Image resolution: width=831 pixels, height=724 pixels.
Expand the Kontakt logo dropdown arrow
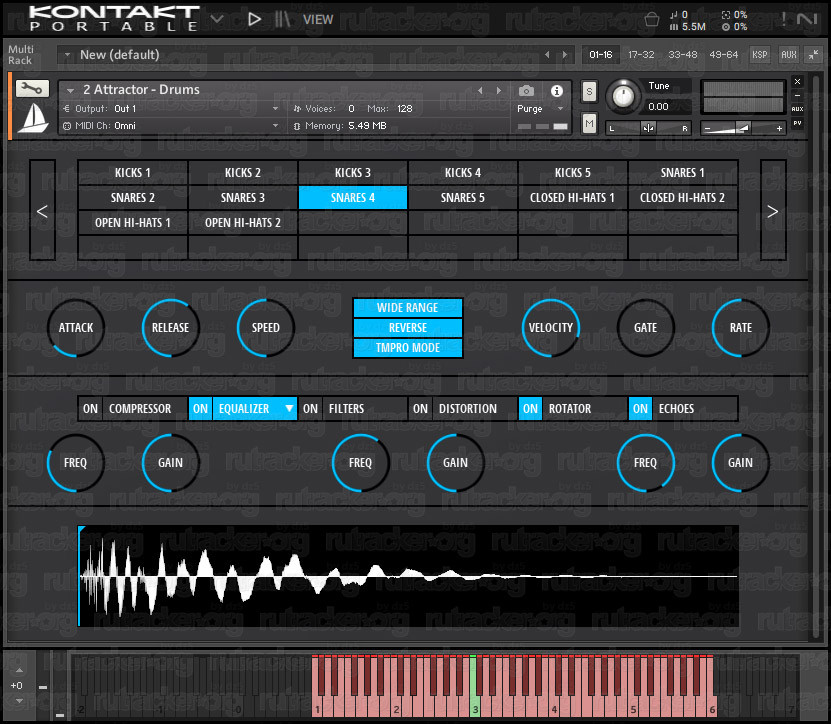click(217, 19)
